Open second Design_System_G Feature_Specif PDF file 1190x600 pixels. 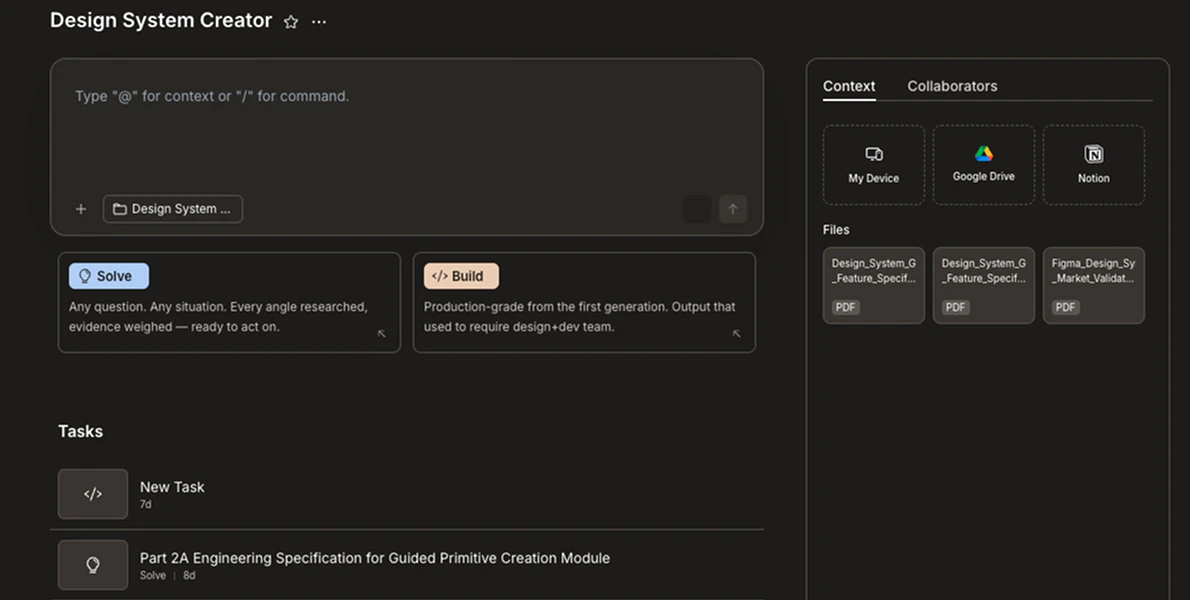pos(984,286)
